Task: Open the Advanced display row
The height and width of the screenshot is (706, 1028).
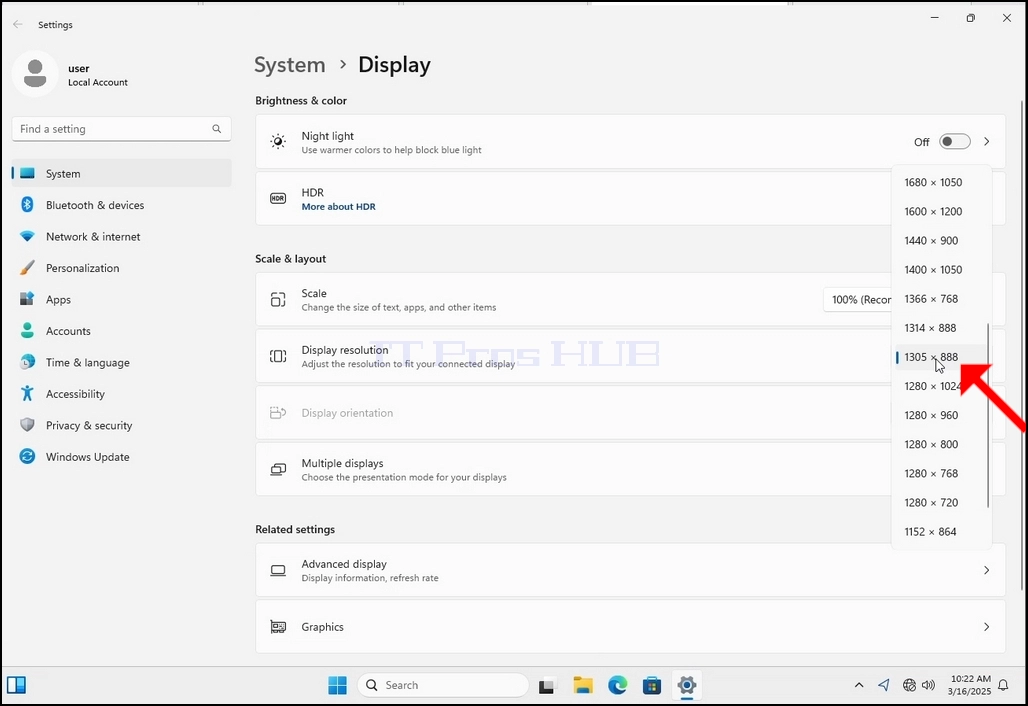Action: 630,570
